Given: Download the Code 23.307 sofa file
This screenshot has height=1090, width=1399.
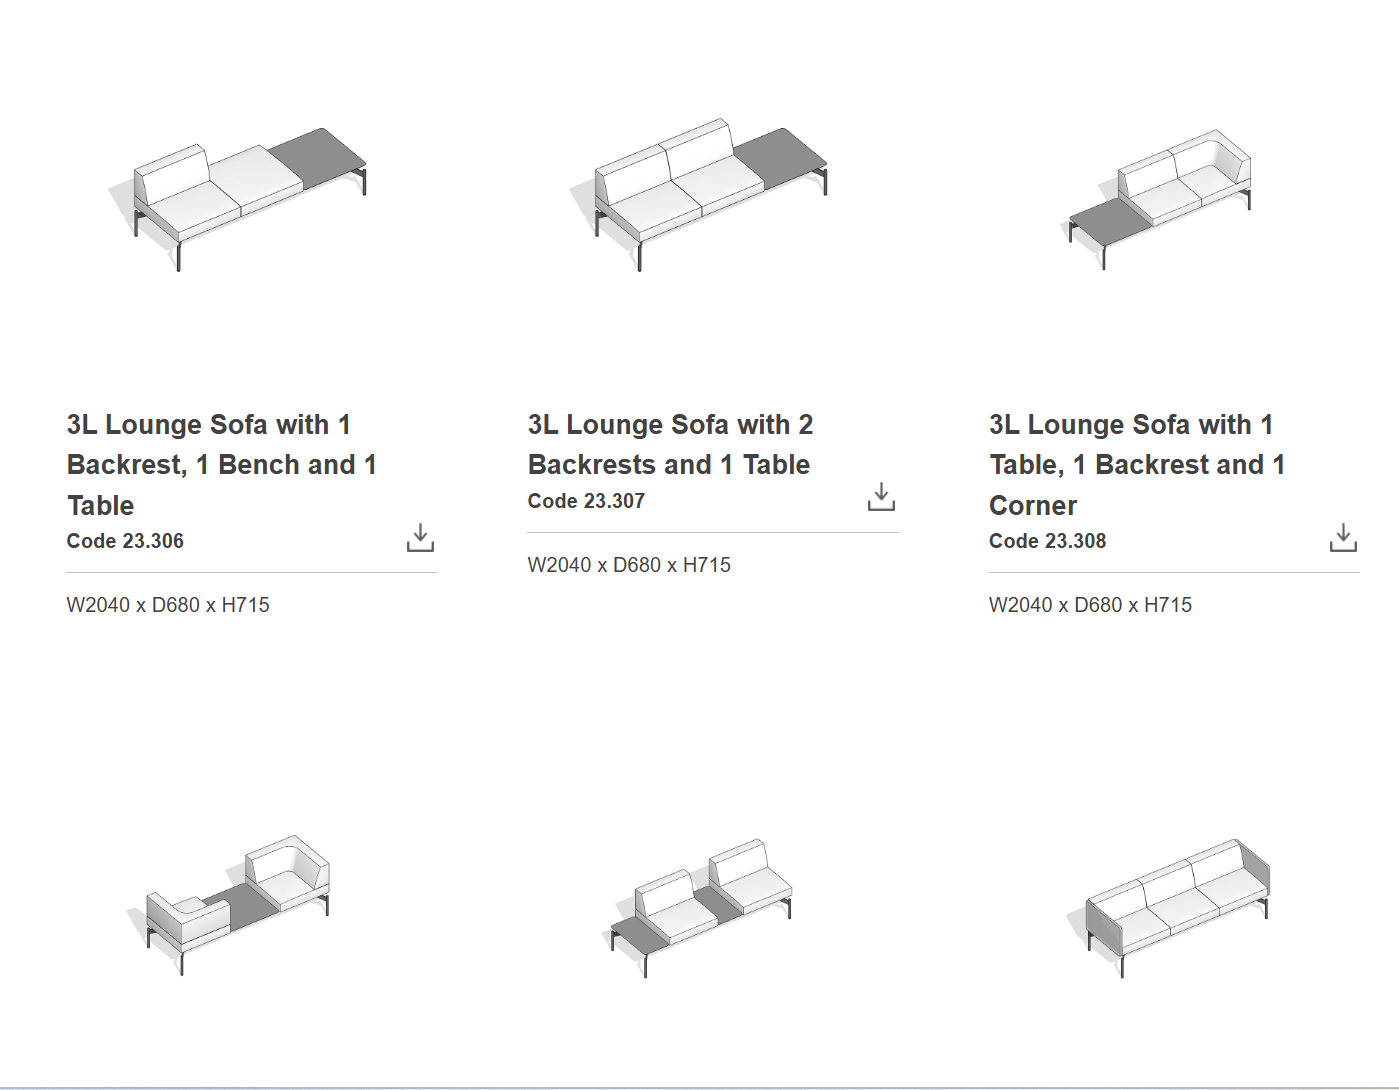Looking at the screenshot, I should pos(881,497).
